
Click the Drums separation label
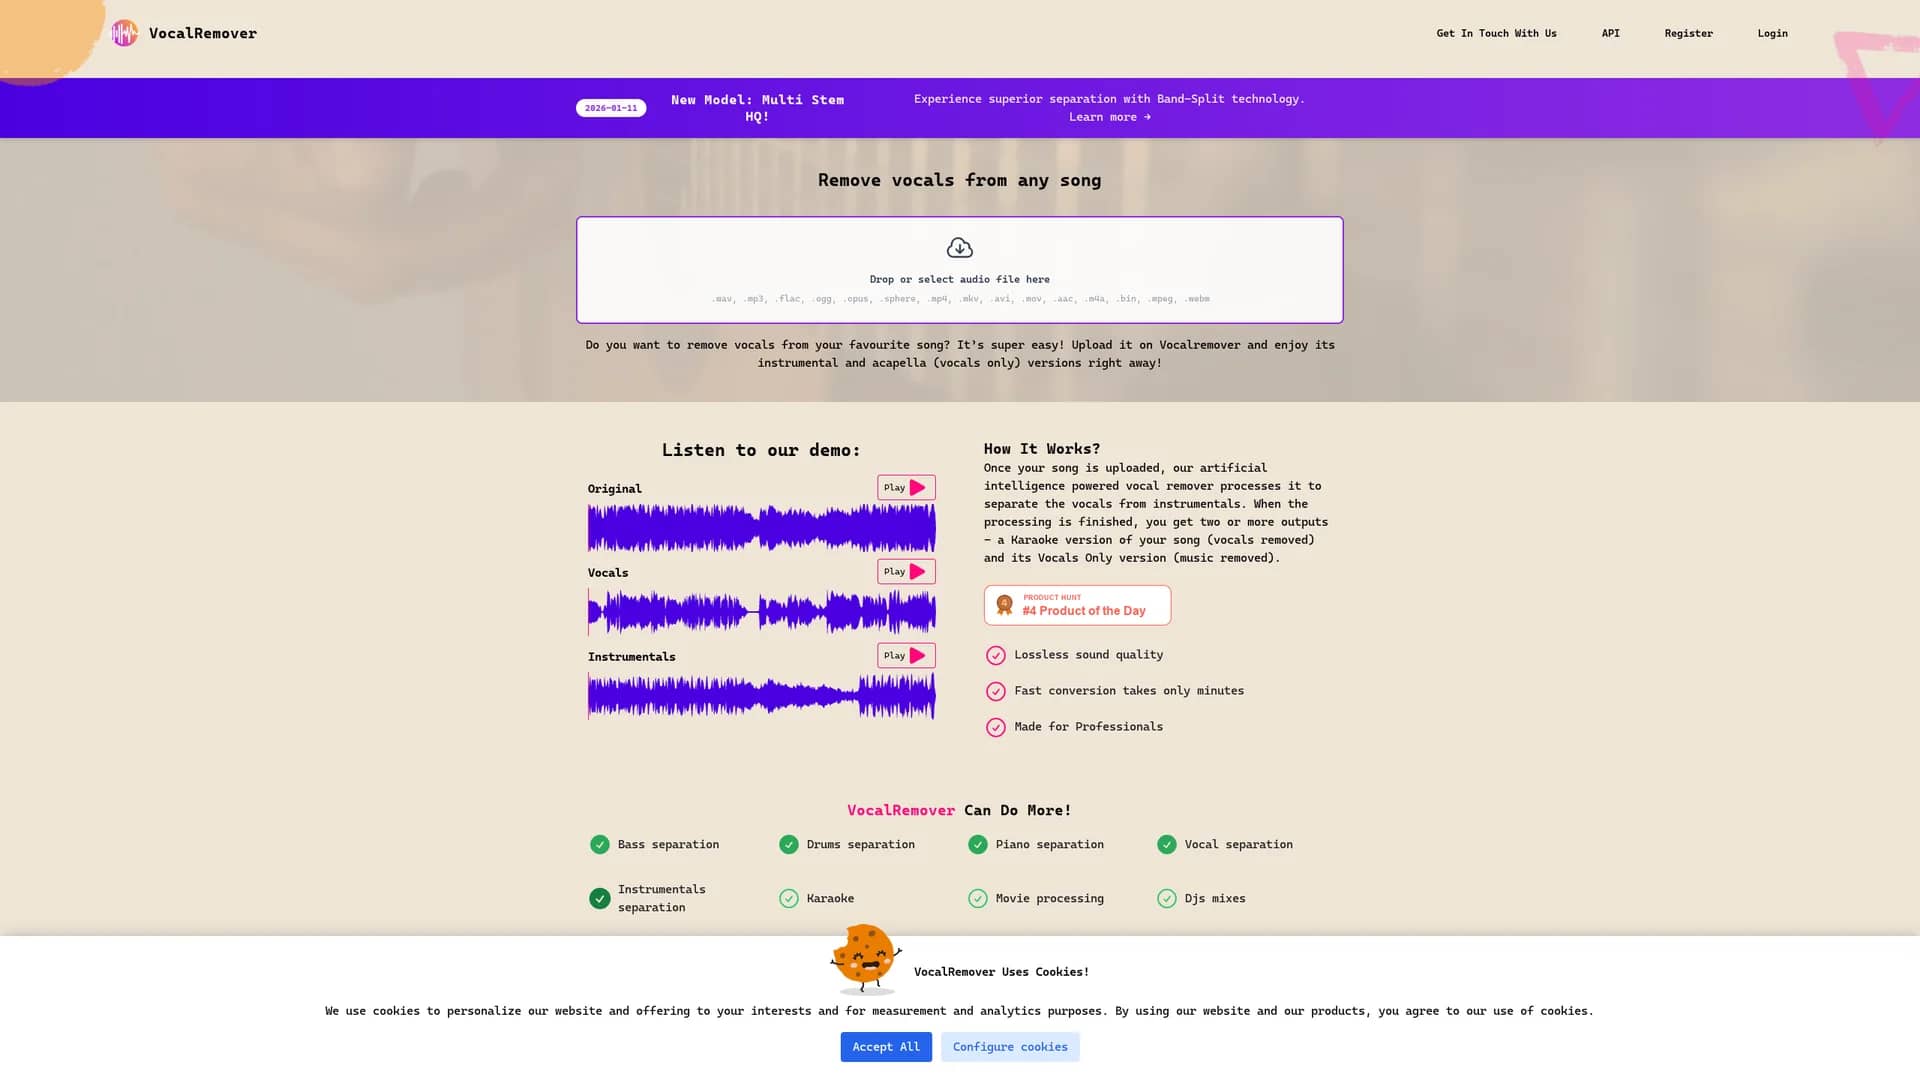coord(860,845)
